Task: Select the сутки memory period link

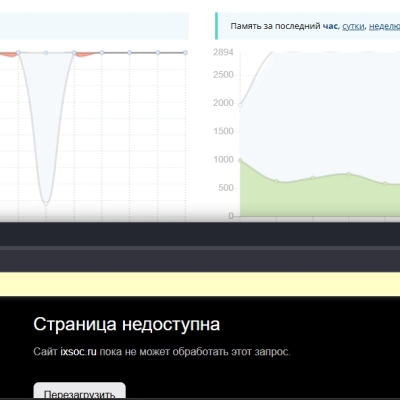Action: coord(353,26)
